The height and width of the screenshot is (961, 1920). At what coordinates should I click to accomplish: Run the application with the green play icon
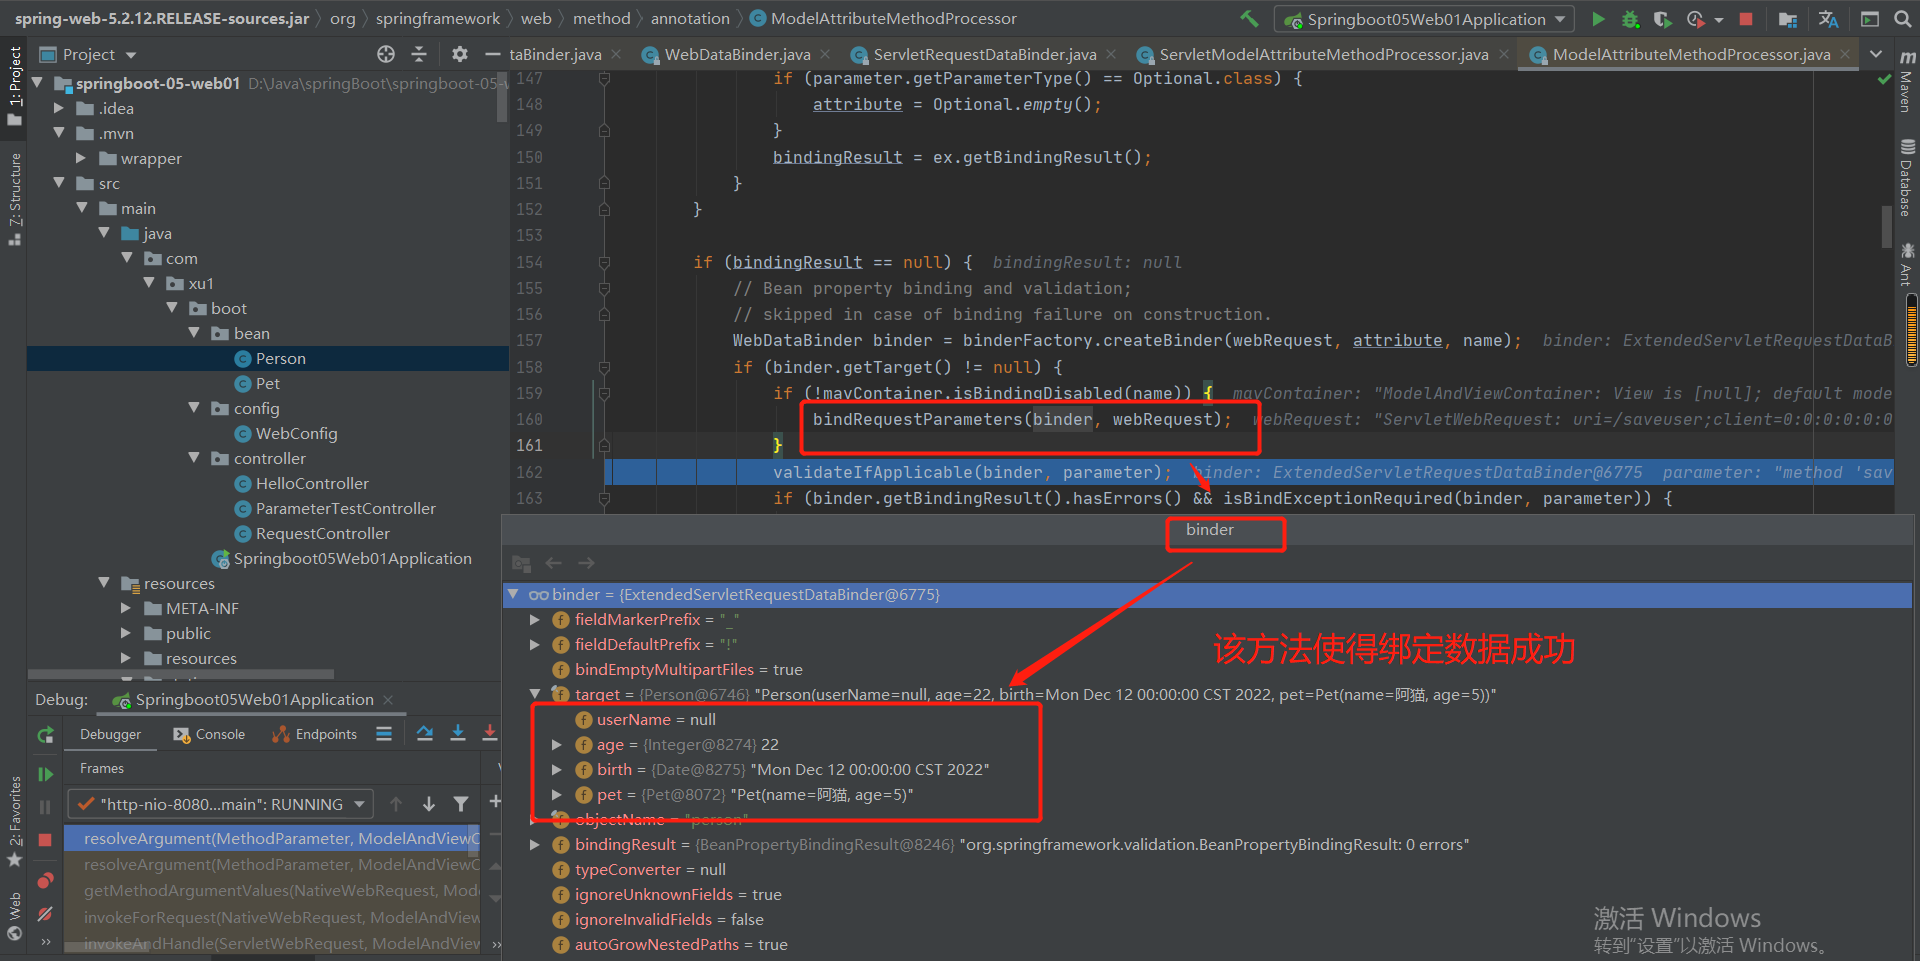1598,19
